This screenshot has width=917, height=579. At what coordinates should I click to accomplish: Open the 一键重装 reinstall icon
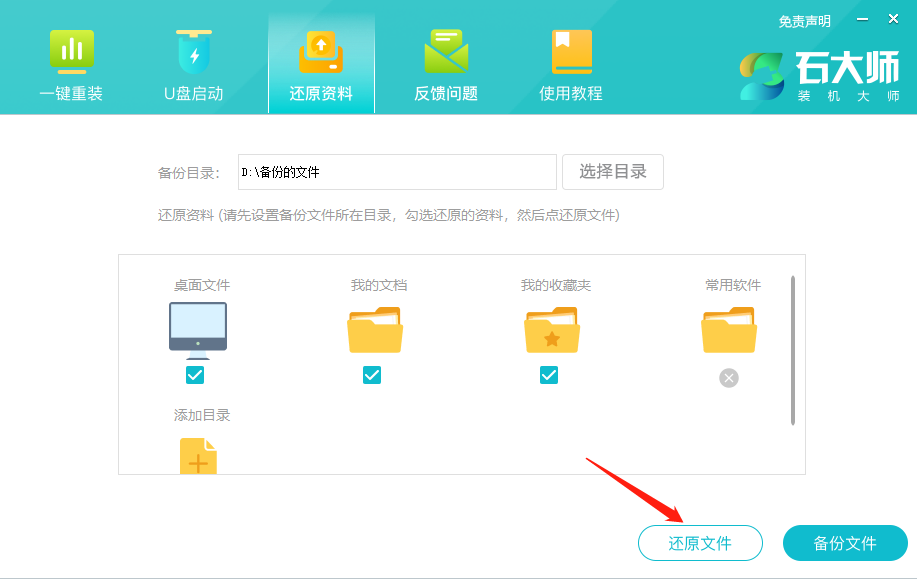[x=71, y=52]
